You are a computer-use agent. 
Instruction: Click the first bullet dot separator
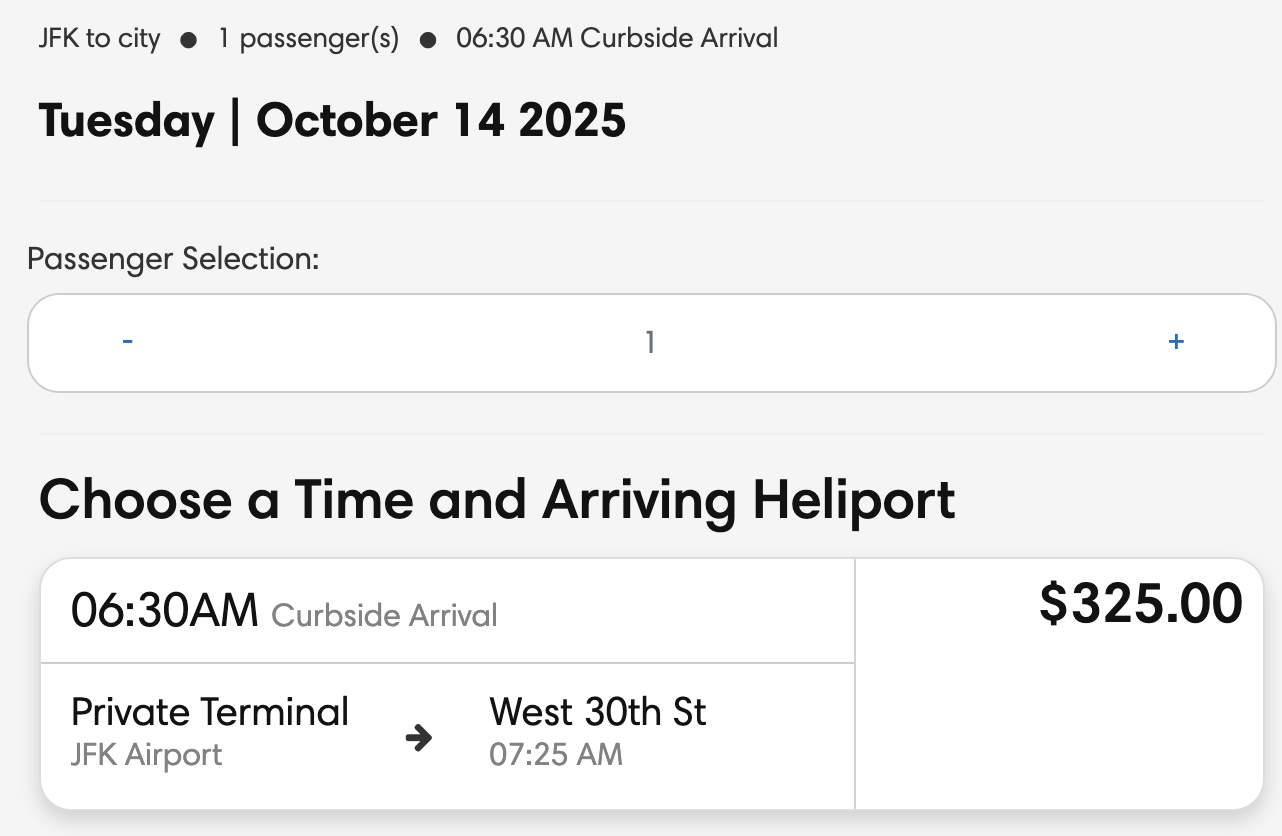pyautogui.click(x=188, y=40)
